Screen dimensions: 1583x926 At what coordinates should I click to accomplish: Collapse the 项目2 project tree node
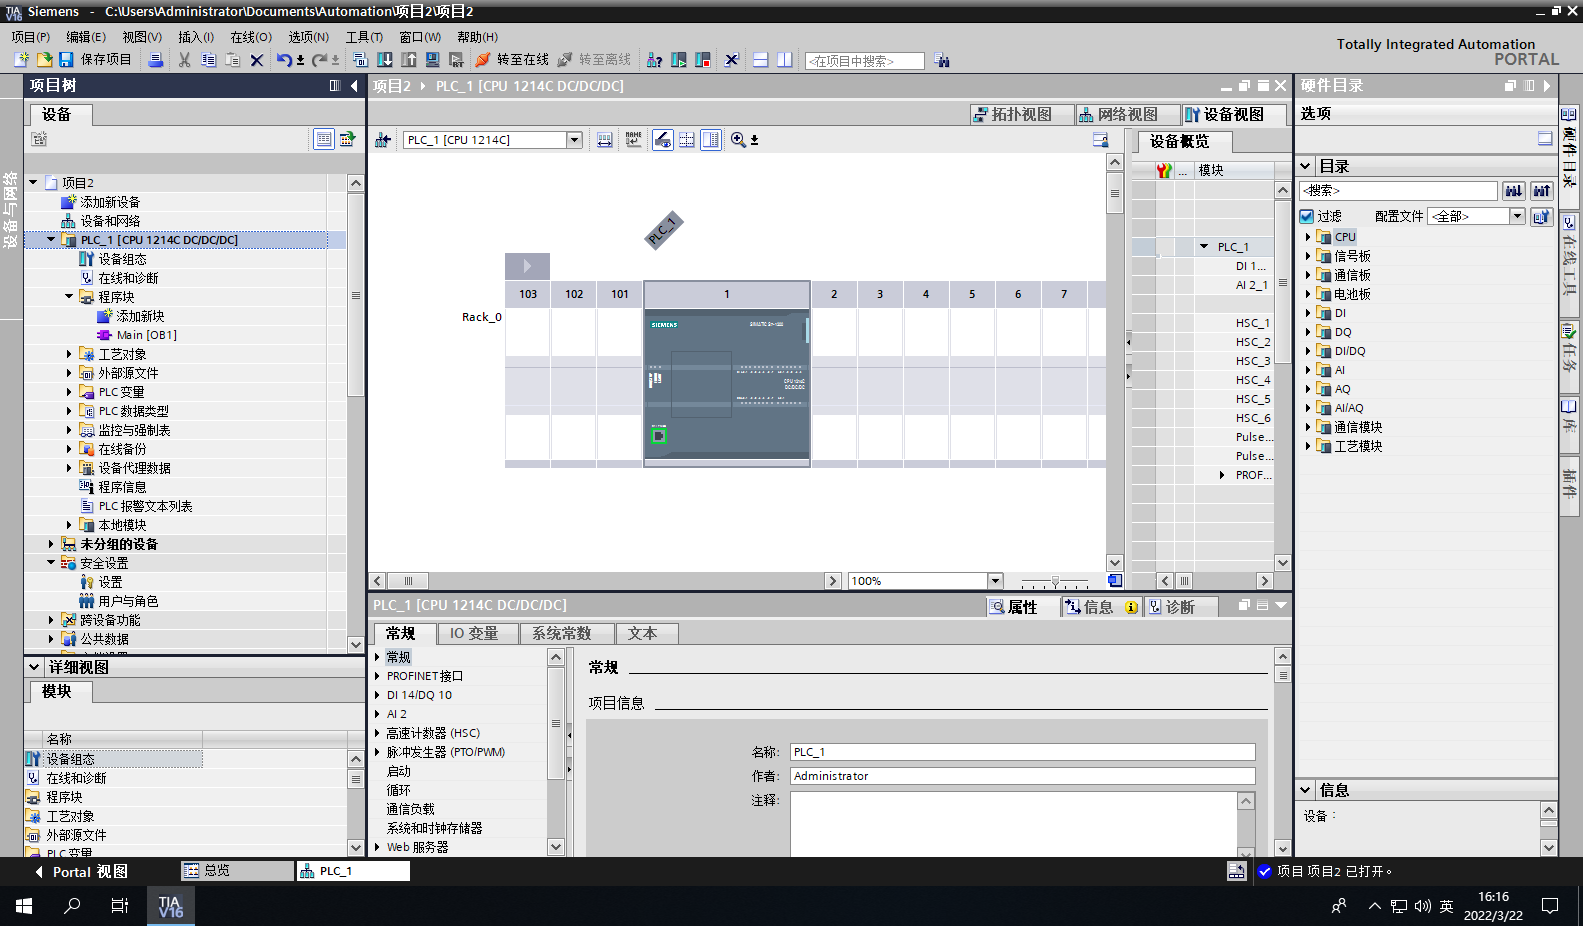click(x=33, y=182)
